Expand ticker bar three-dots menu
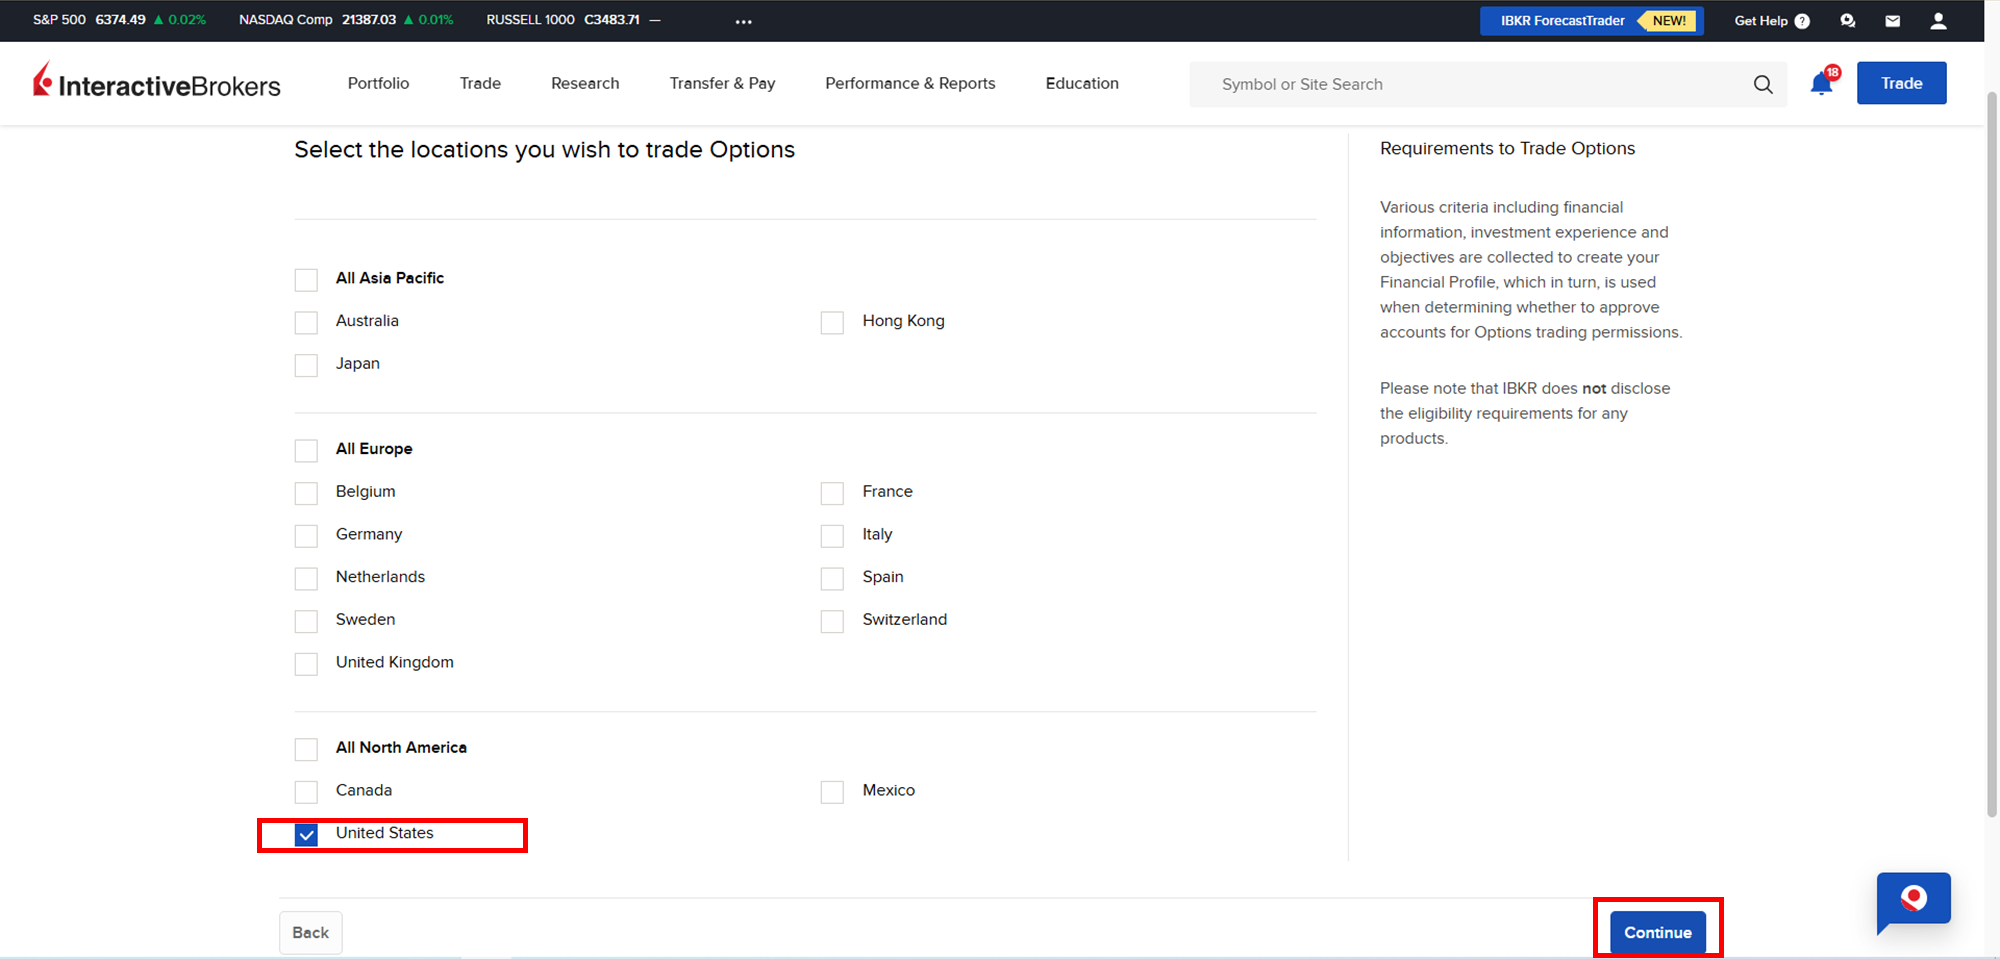Screen dimensions: 2000x959 tap(743, 21)
